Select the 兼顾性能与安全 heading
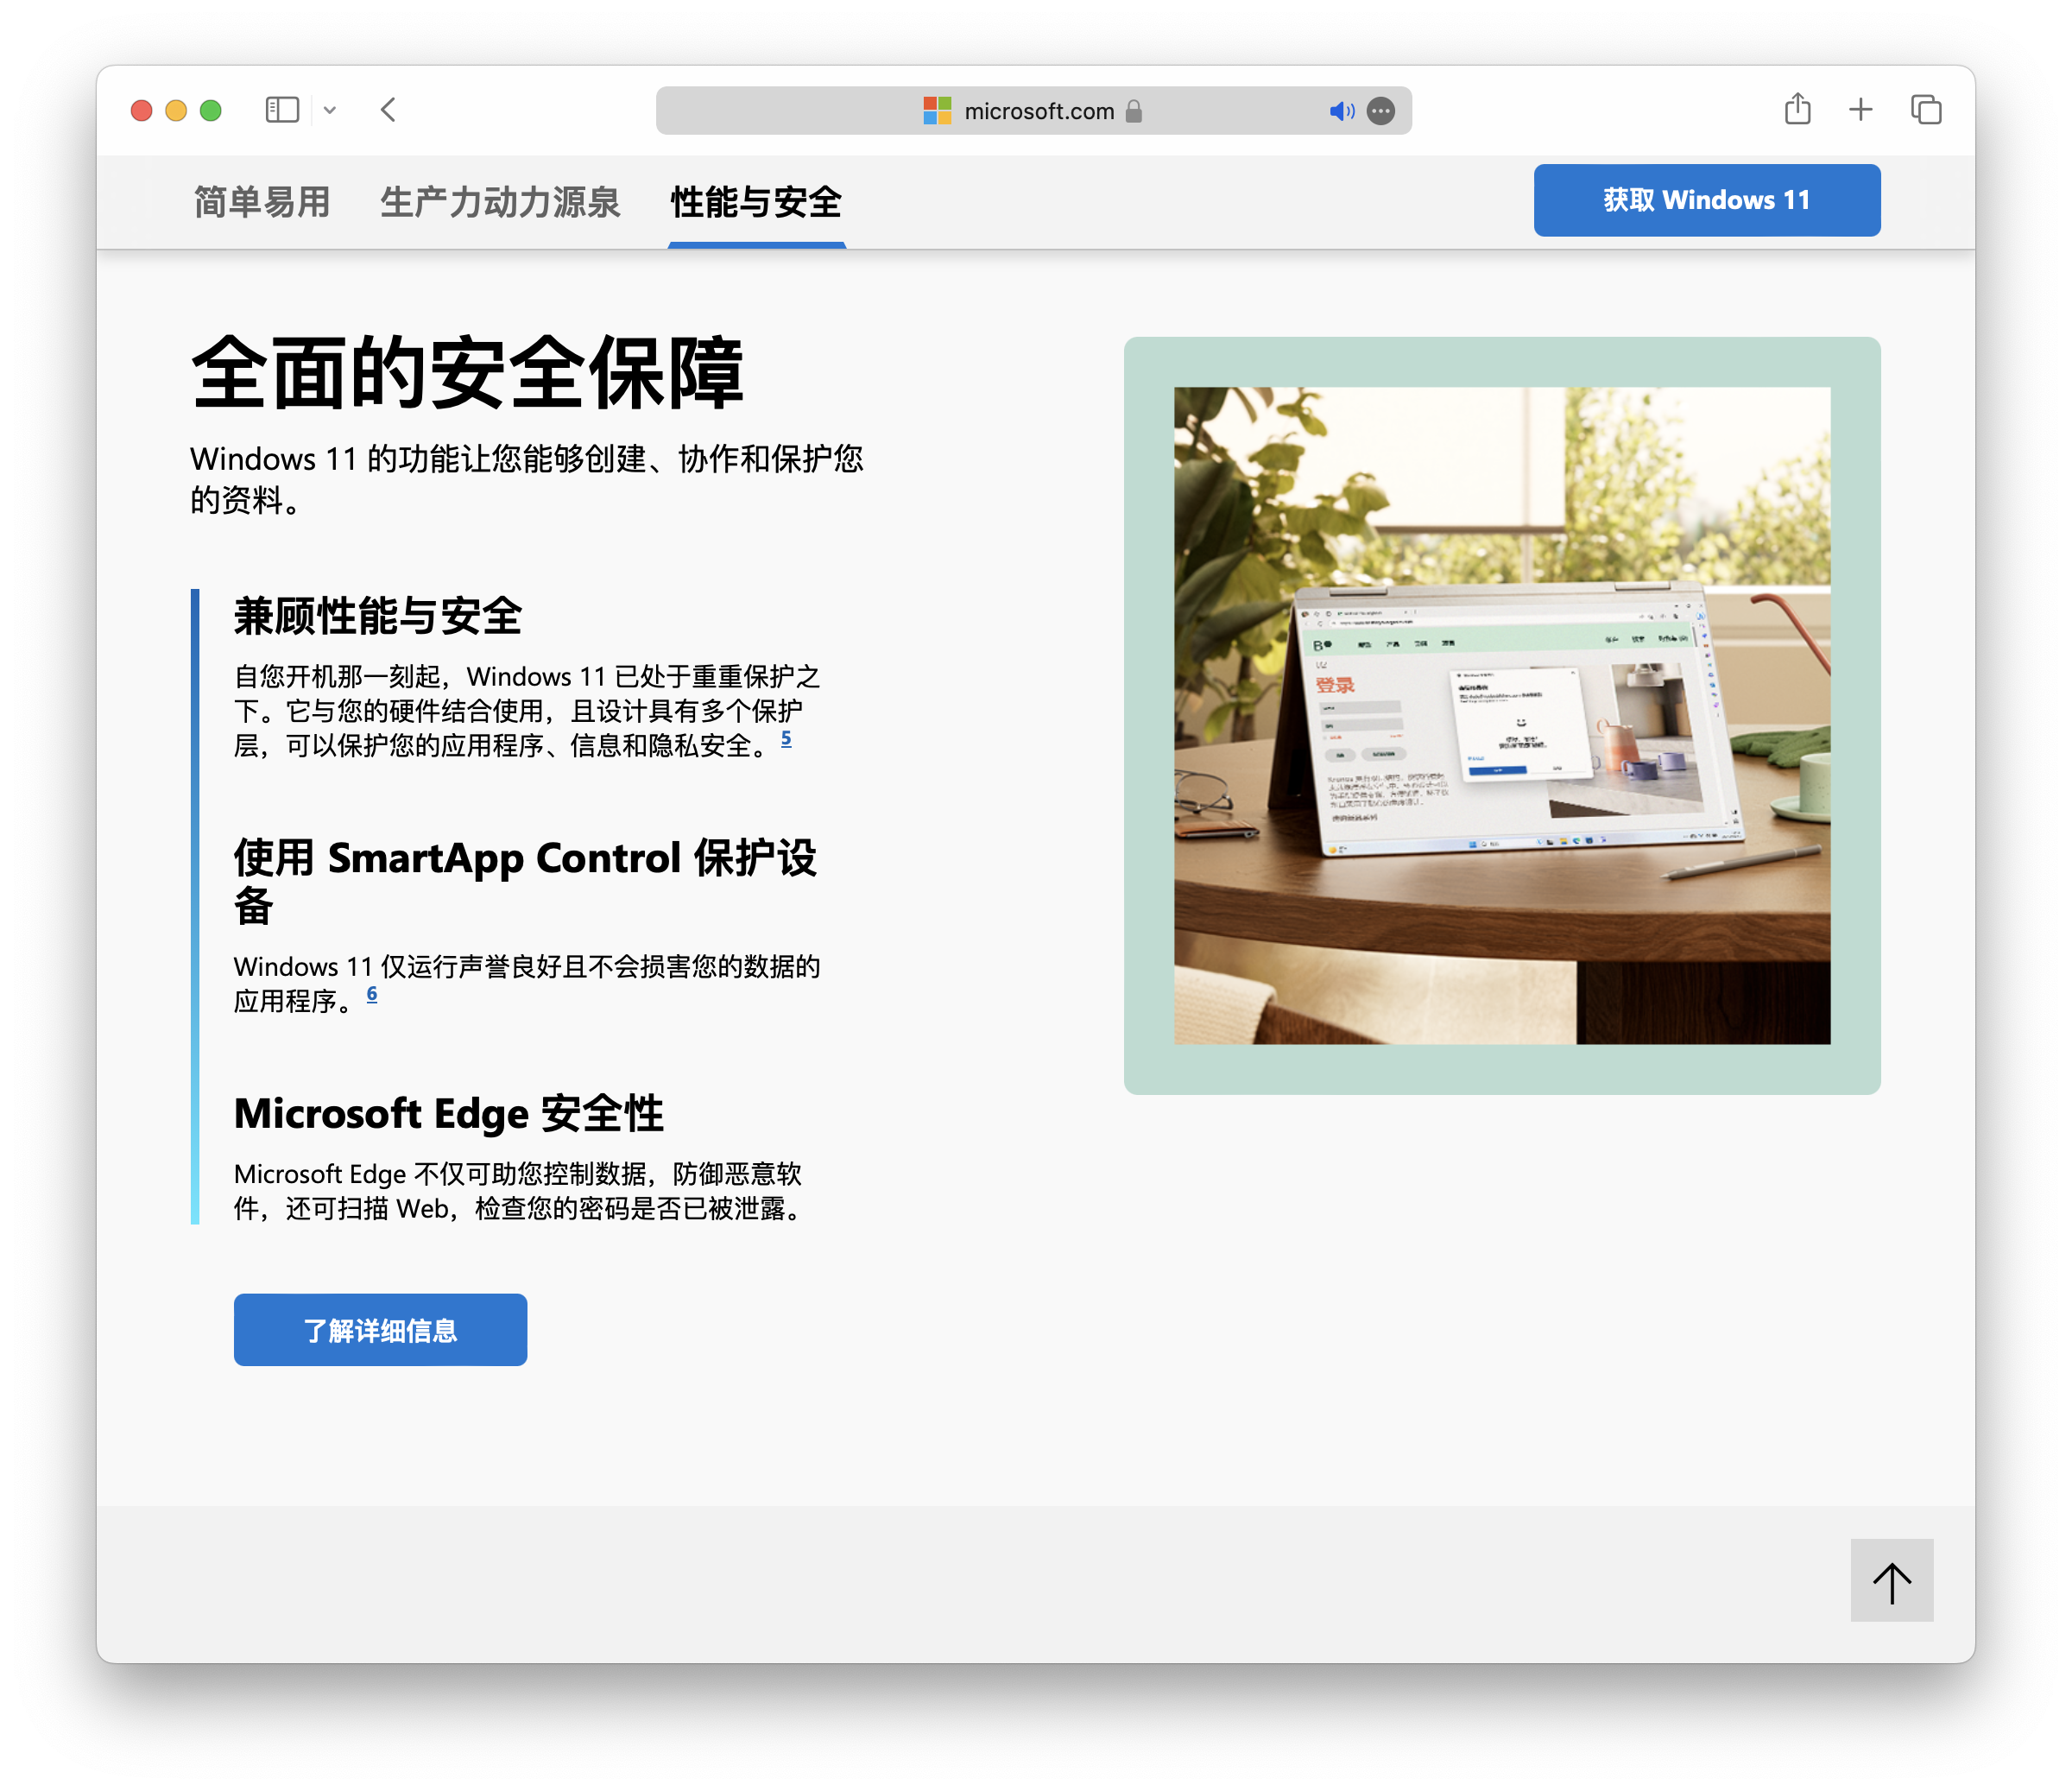2072x1791 pixels. coord(378,616)
